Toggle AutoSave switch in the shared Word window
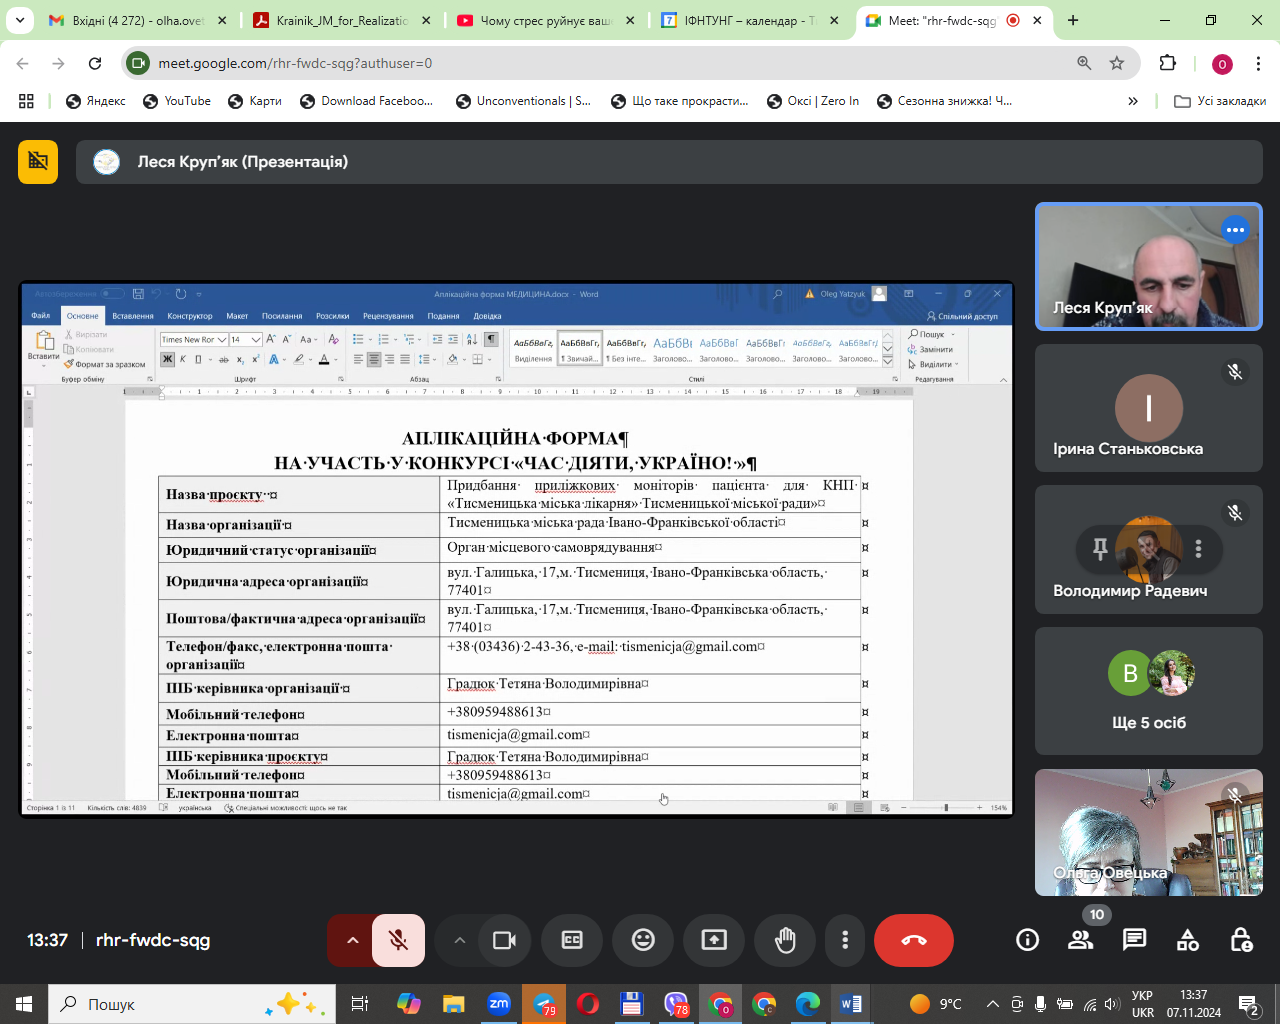This screenshot has width=1280, height=1024. [x=113, y=294]
